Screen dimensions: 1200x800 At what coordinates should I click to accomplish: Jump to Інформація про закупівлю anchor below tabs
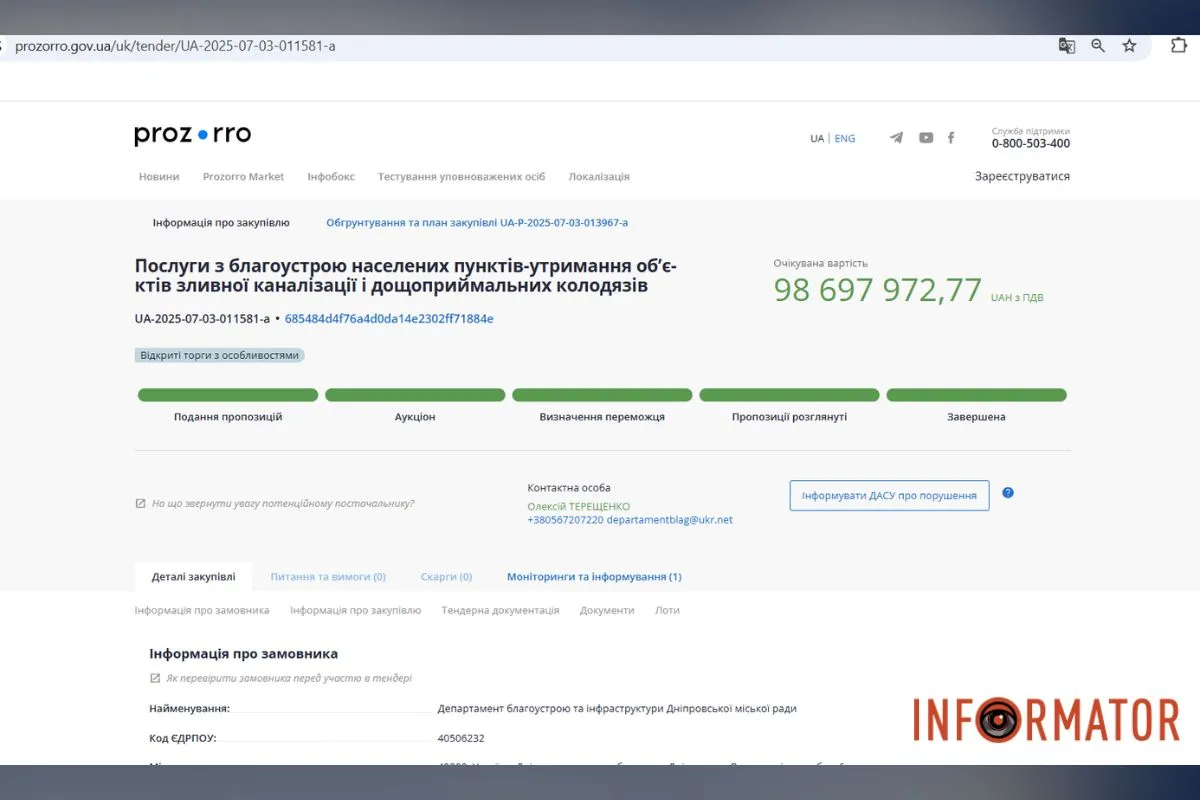[x=356, y=610]
